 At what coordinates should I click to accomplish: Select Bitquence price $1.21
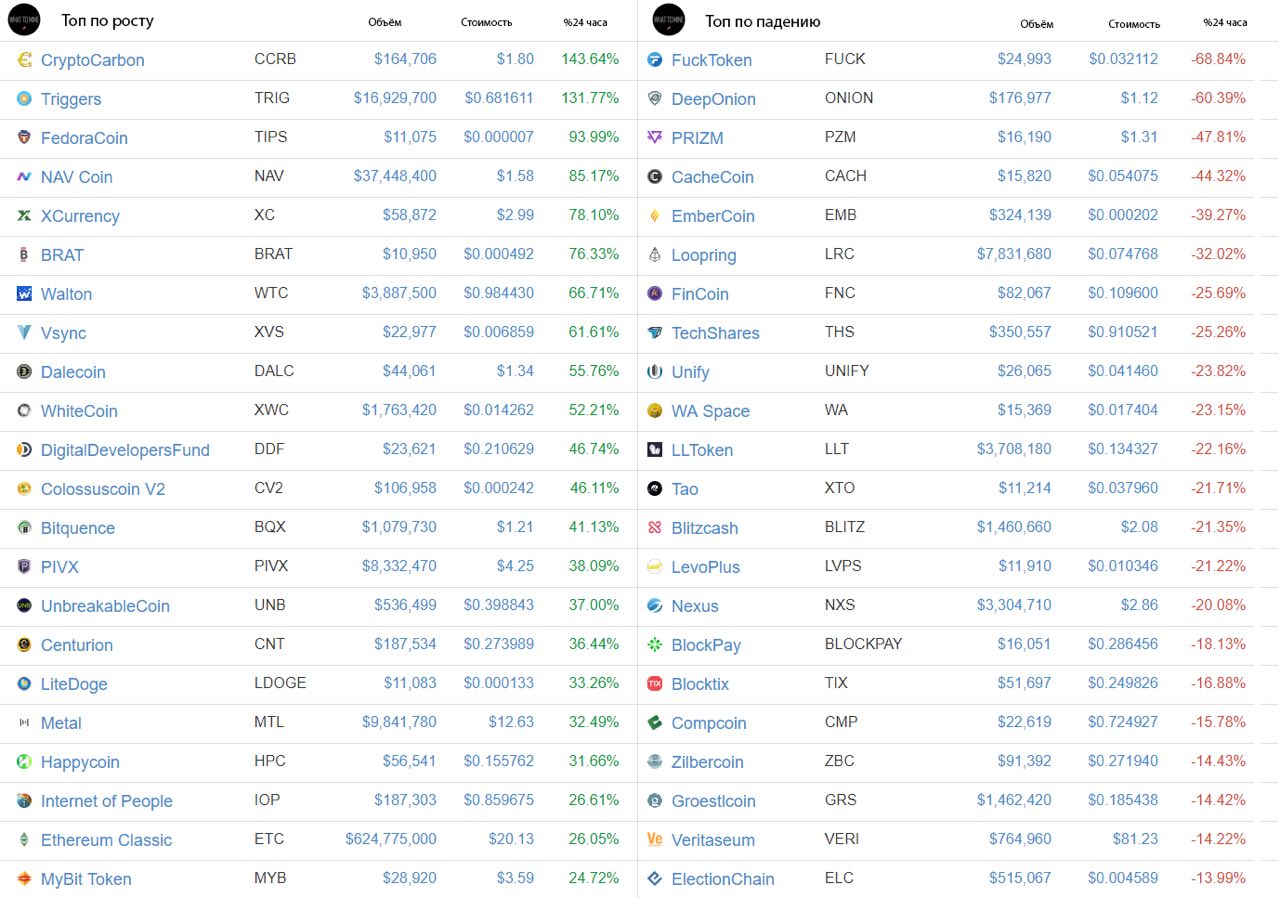point(515,527)
